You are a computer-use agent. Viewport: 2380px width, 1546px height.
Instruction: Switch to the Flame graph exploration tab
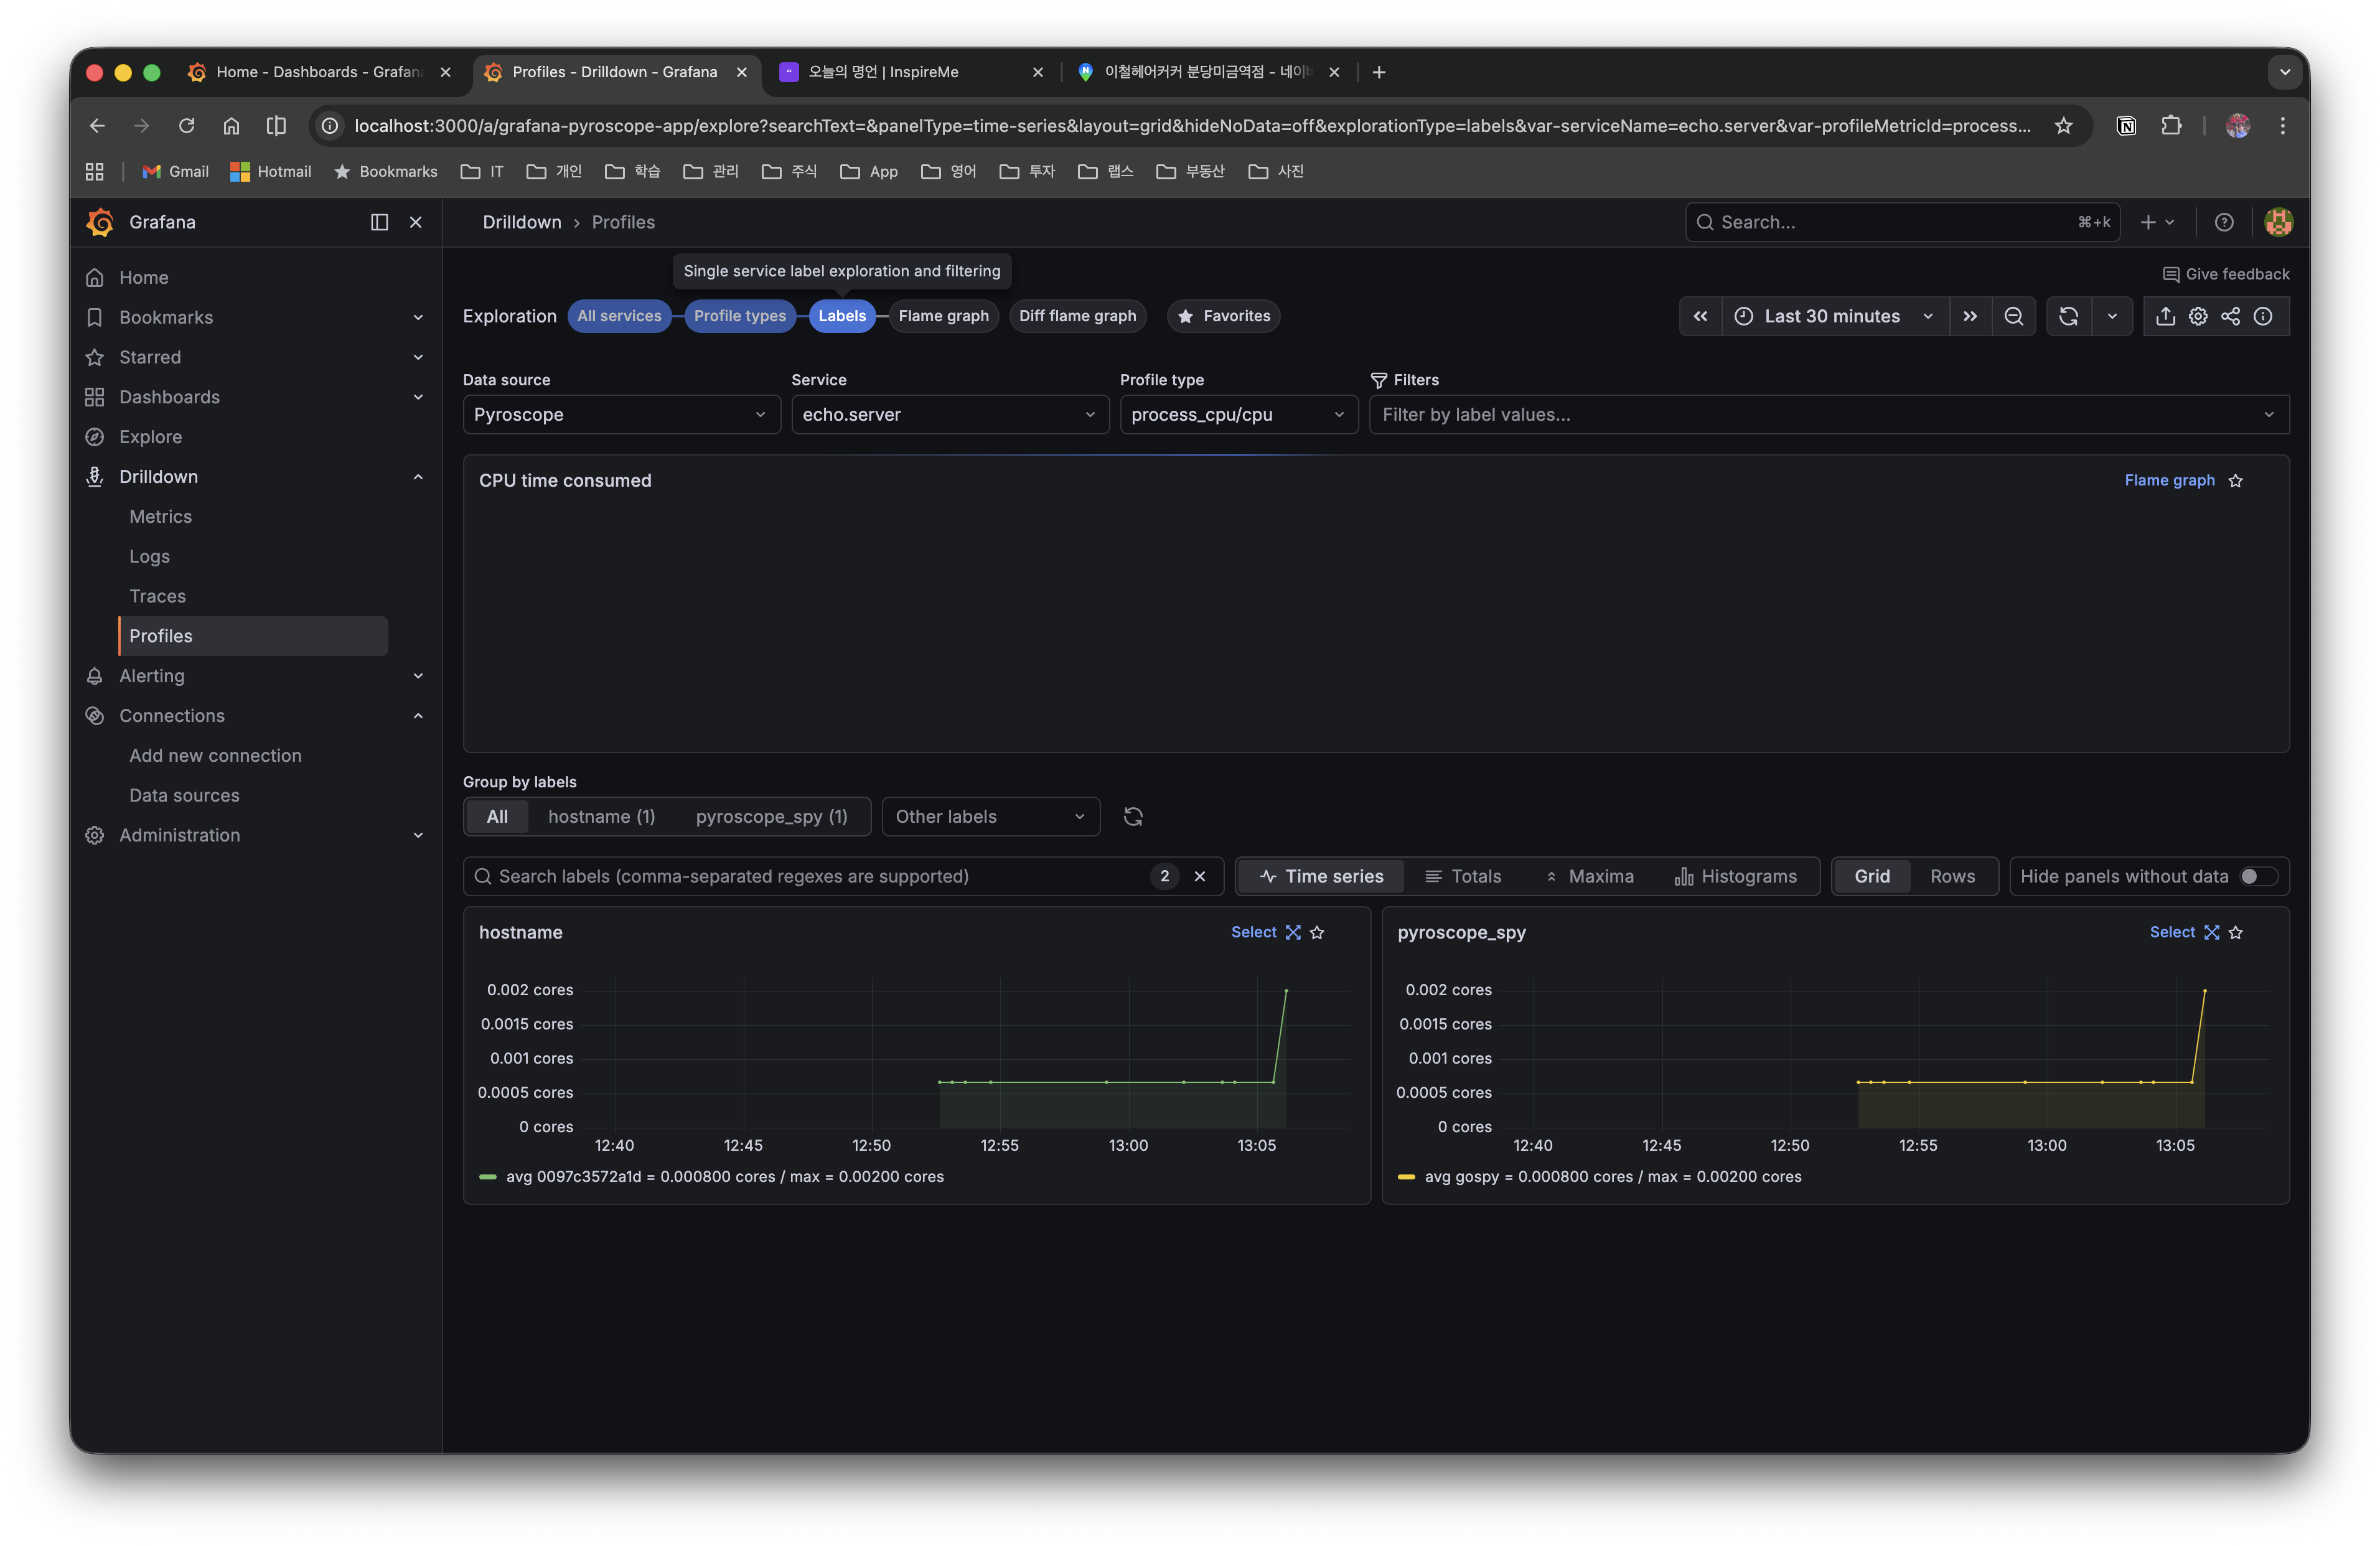[x=943, y=315]
